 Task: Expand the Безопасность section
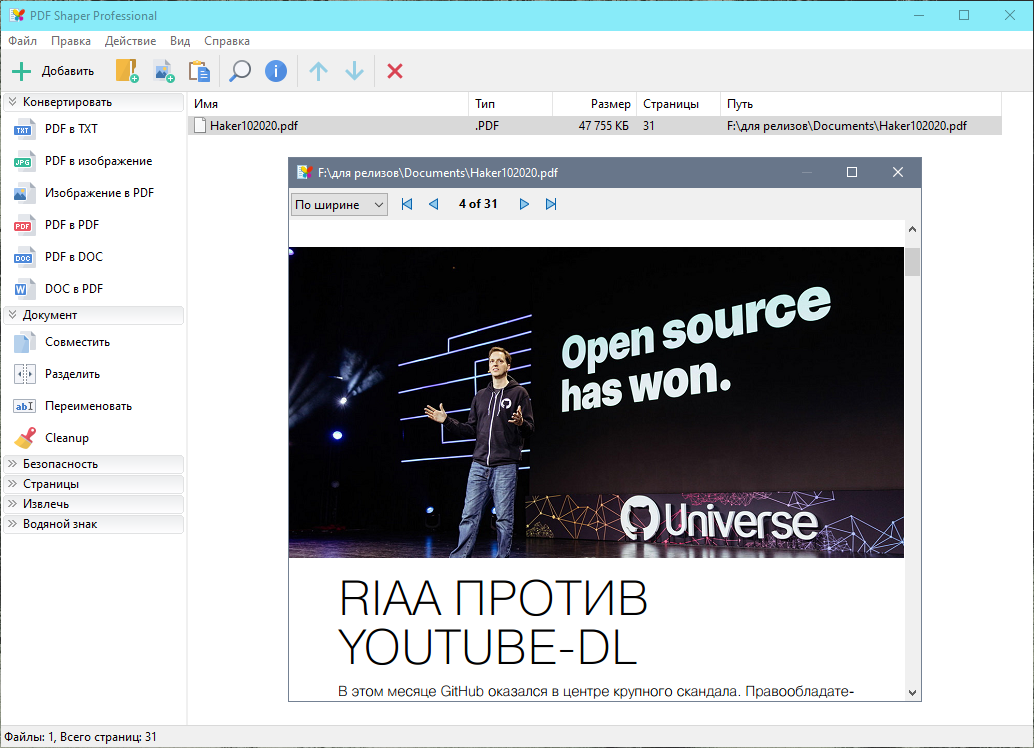pyautogui.click(x=94, y=464)
